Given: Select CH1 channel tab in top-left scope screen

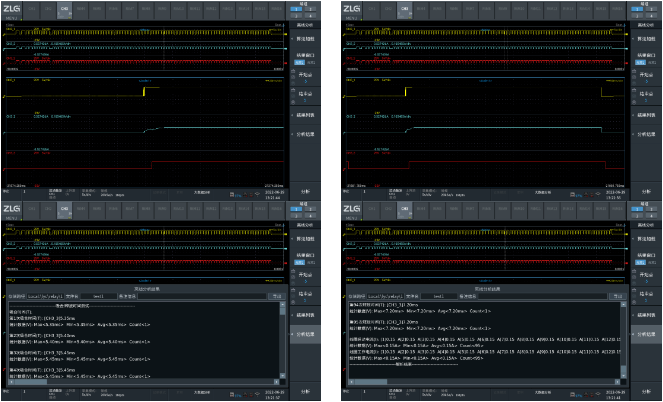Looking at the screenshot, I should point(31,11).
